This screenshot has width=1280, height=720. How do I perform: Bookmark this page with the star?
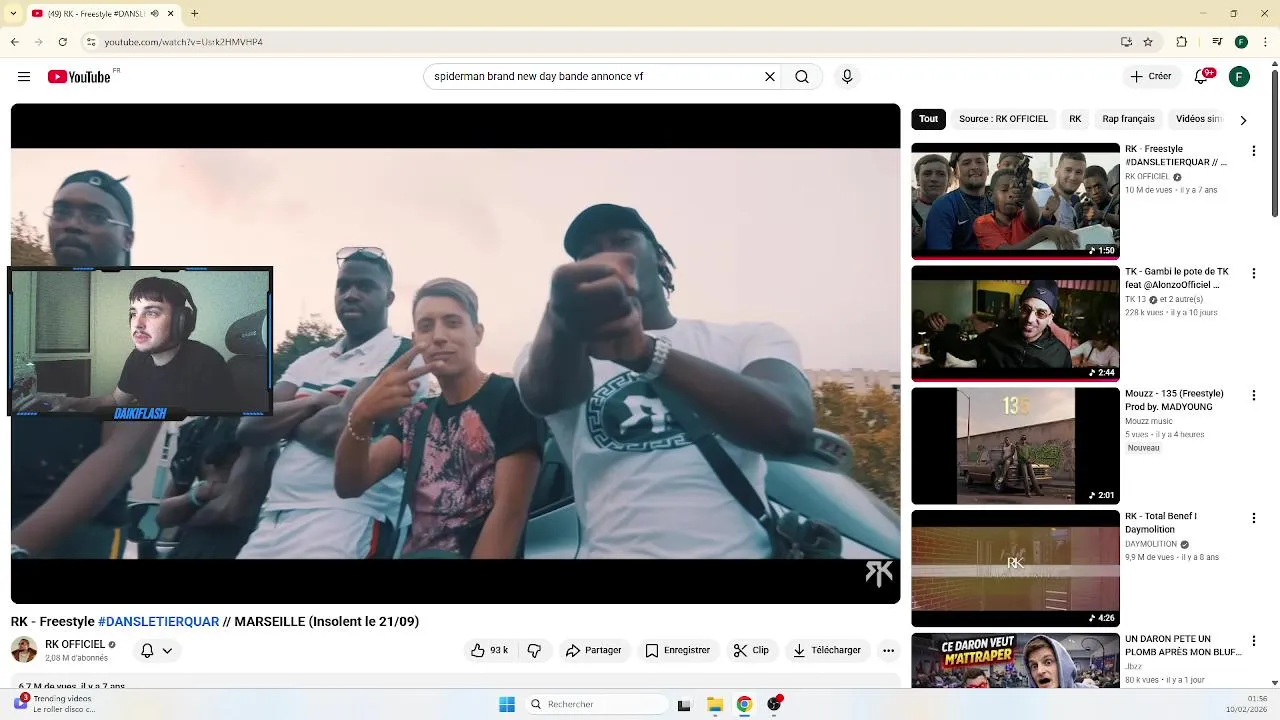coord(1148,42)
